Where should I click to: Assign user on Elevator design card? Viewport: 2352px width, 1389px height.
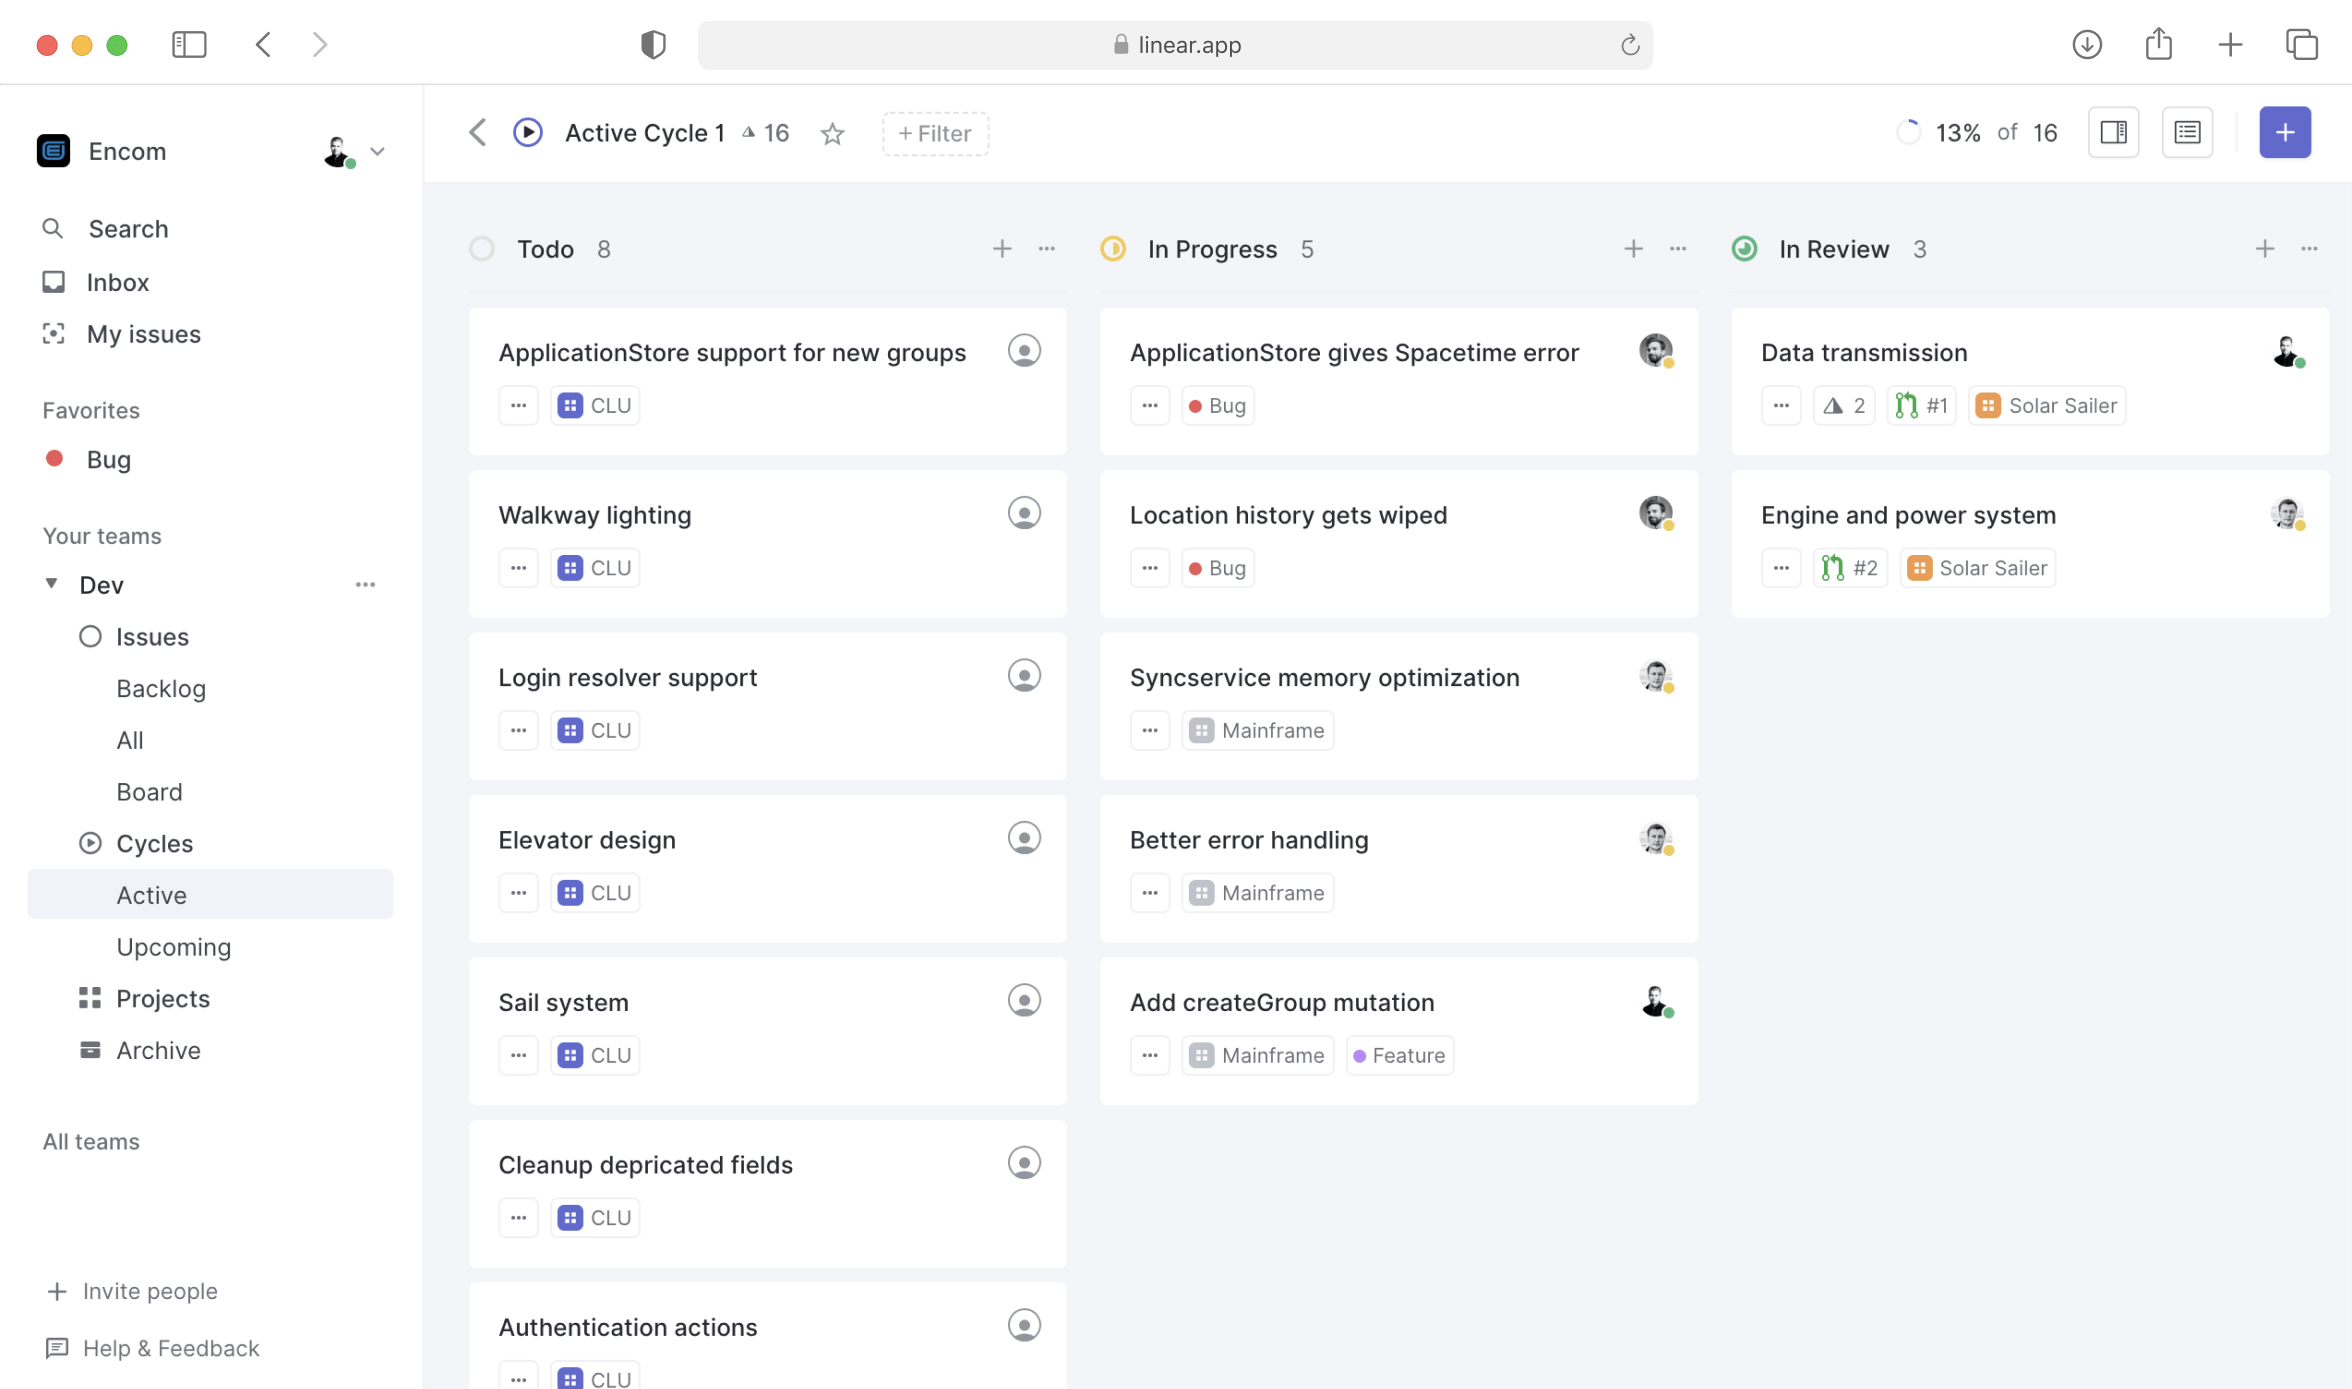pyautogui.click(x=1024, y=838)
